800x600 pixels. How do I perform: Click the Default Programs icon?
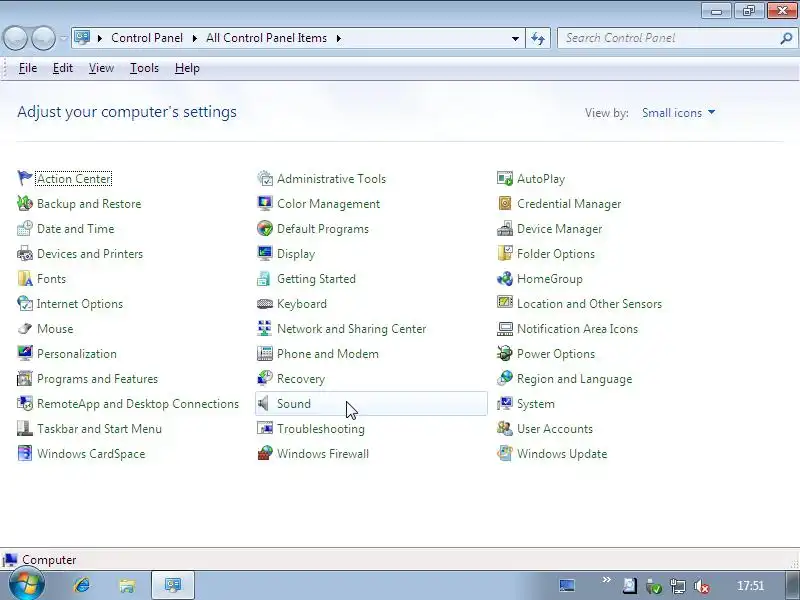click(x=265, y=229)
